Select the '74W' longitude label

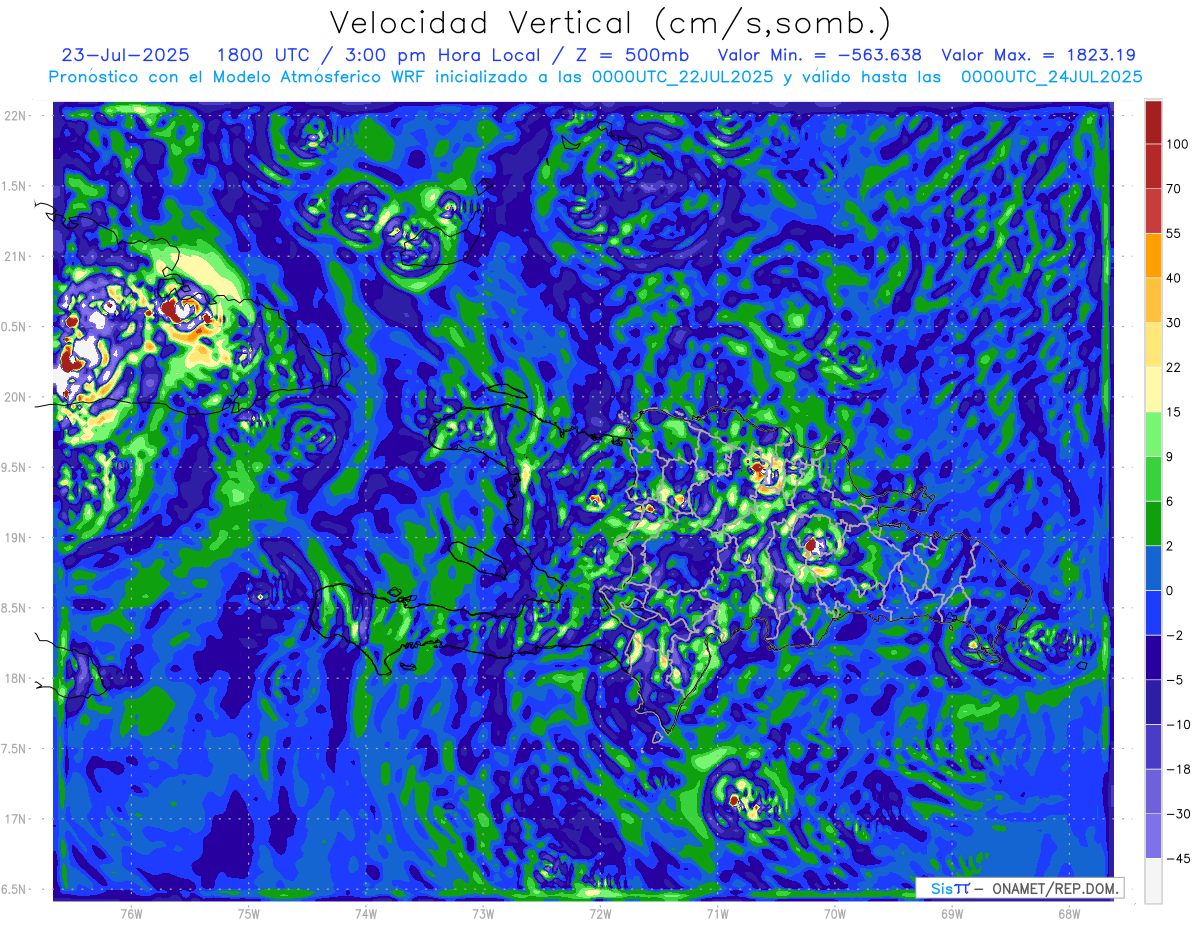(x=366, y=914)
